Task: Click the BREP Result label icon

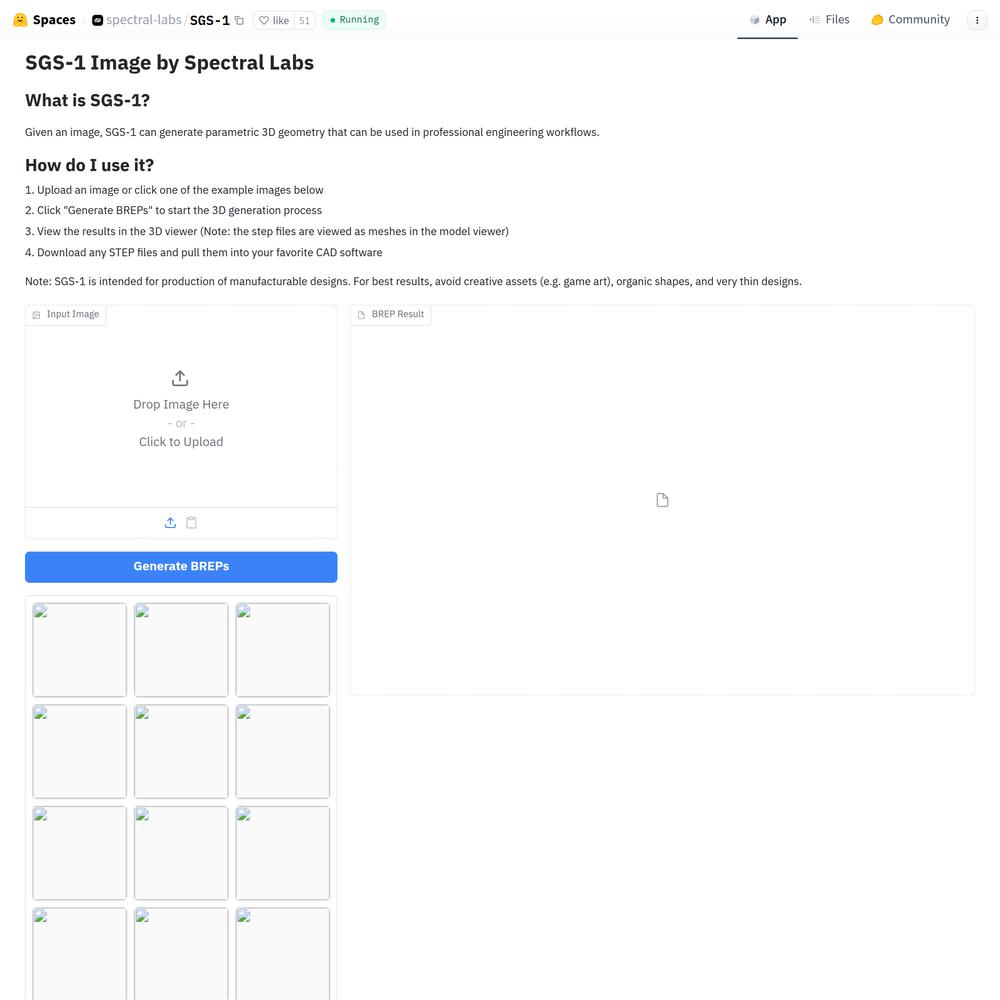Action: point(362,315)
